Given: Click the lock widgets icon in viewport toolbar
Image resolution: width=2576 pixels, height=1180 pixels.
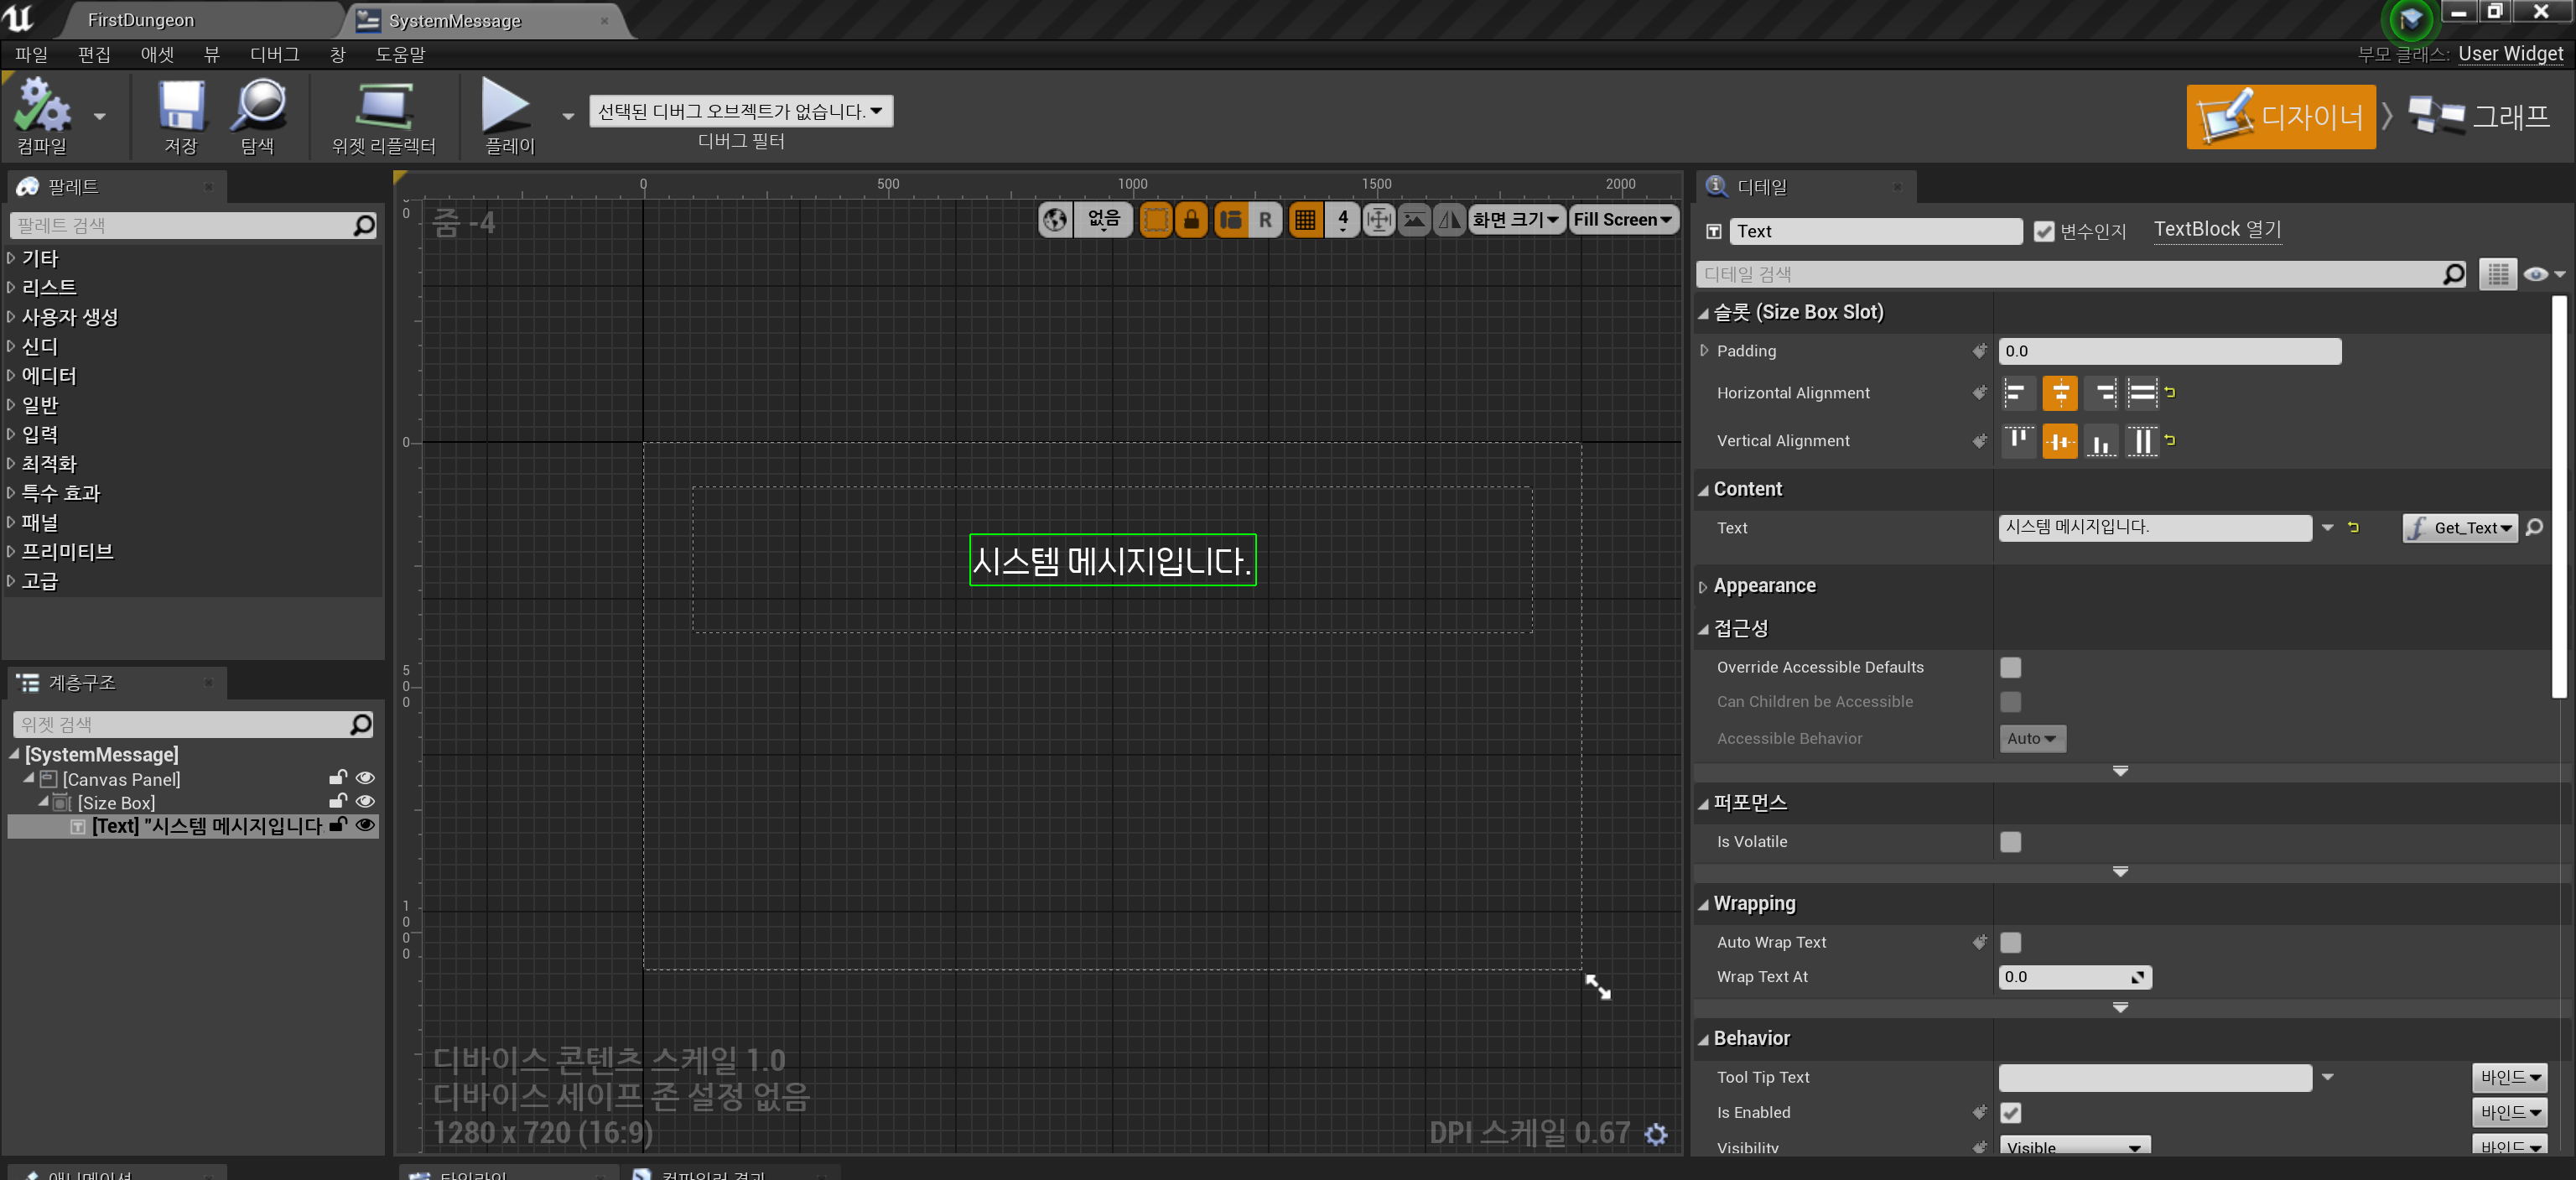Looking at the screenshot, I should (x=1191, y=219).
